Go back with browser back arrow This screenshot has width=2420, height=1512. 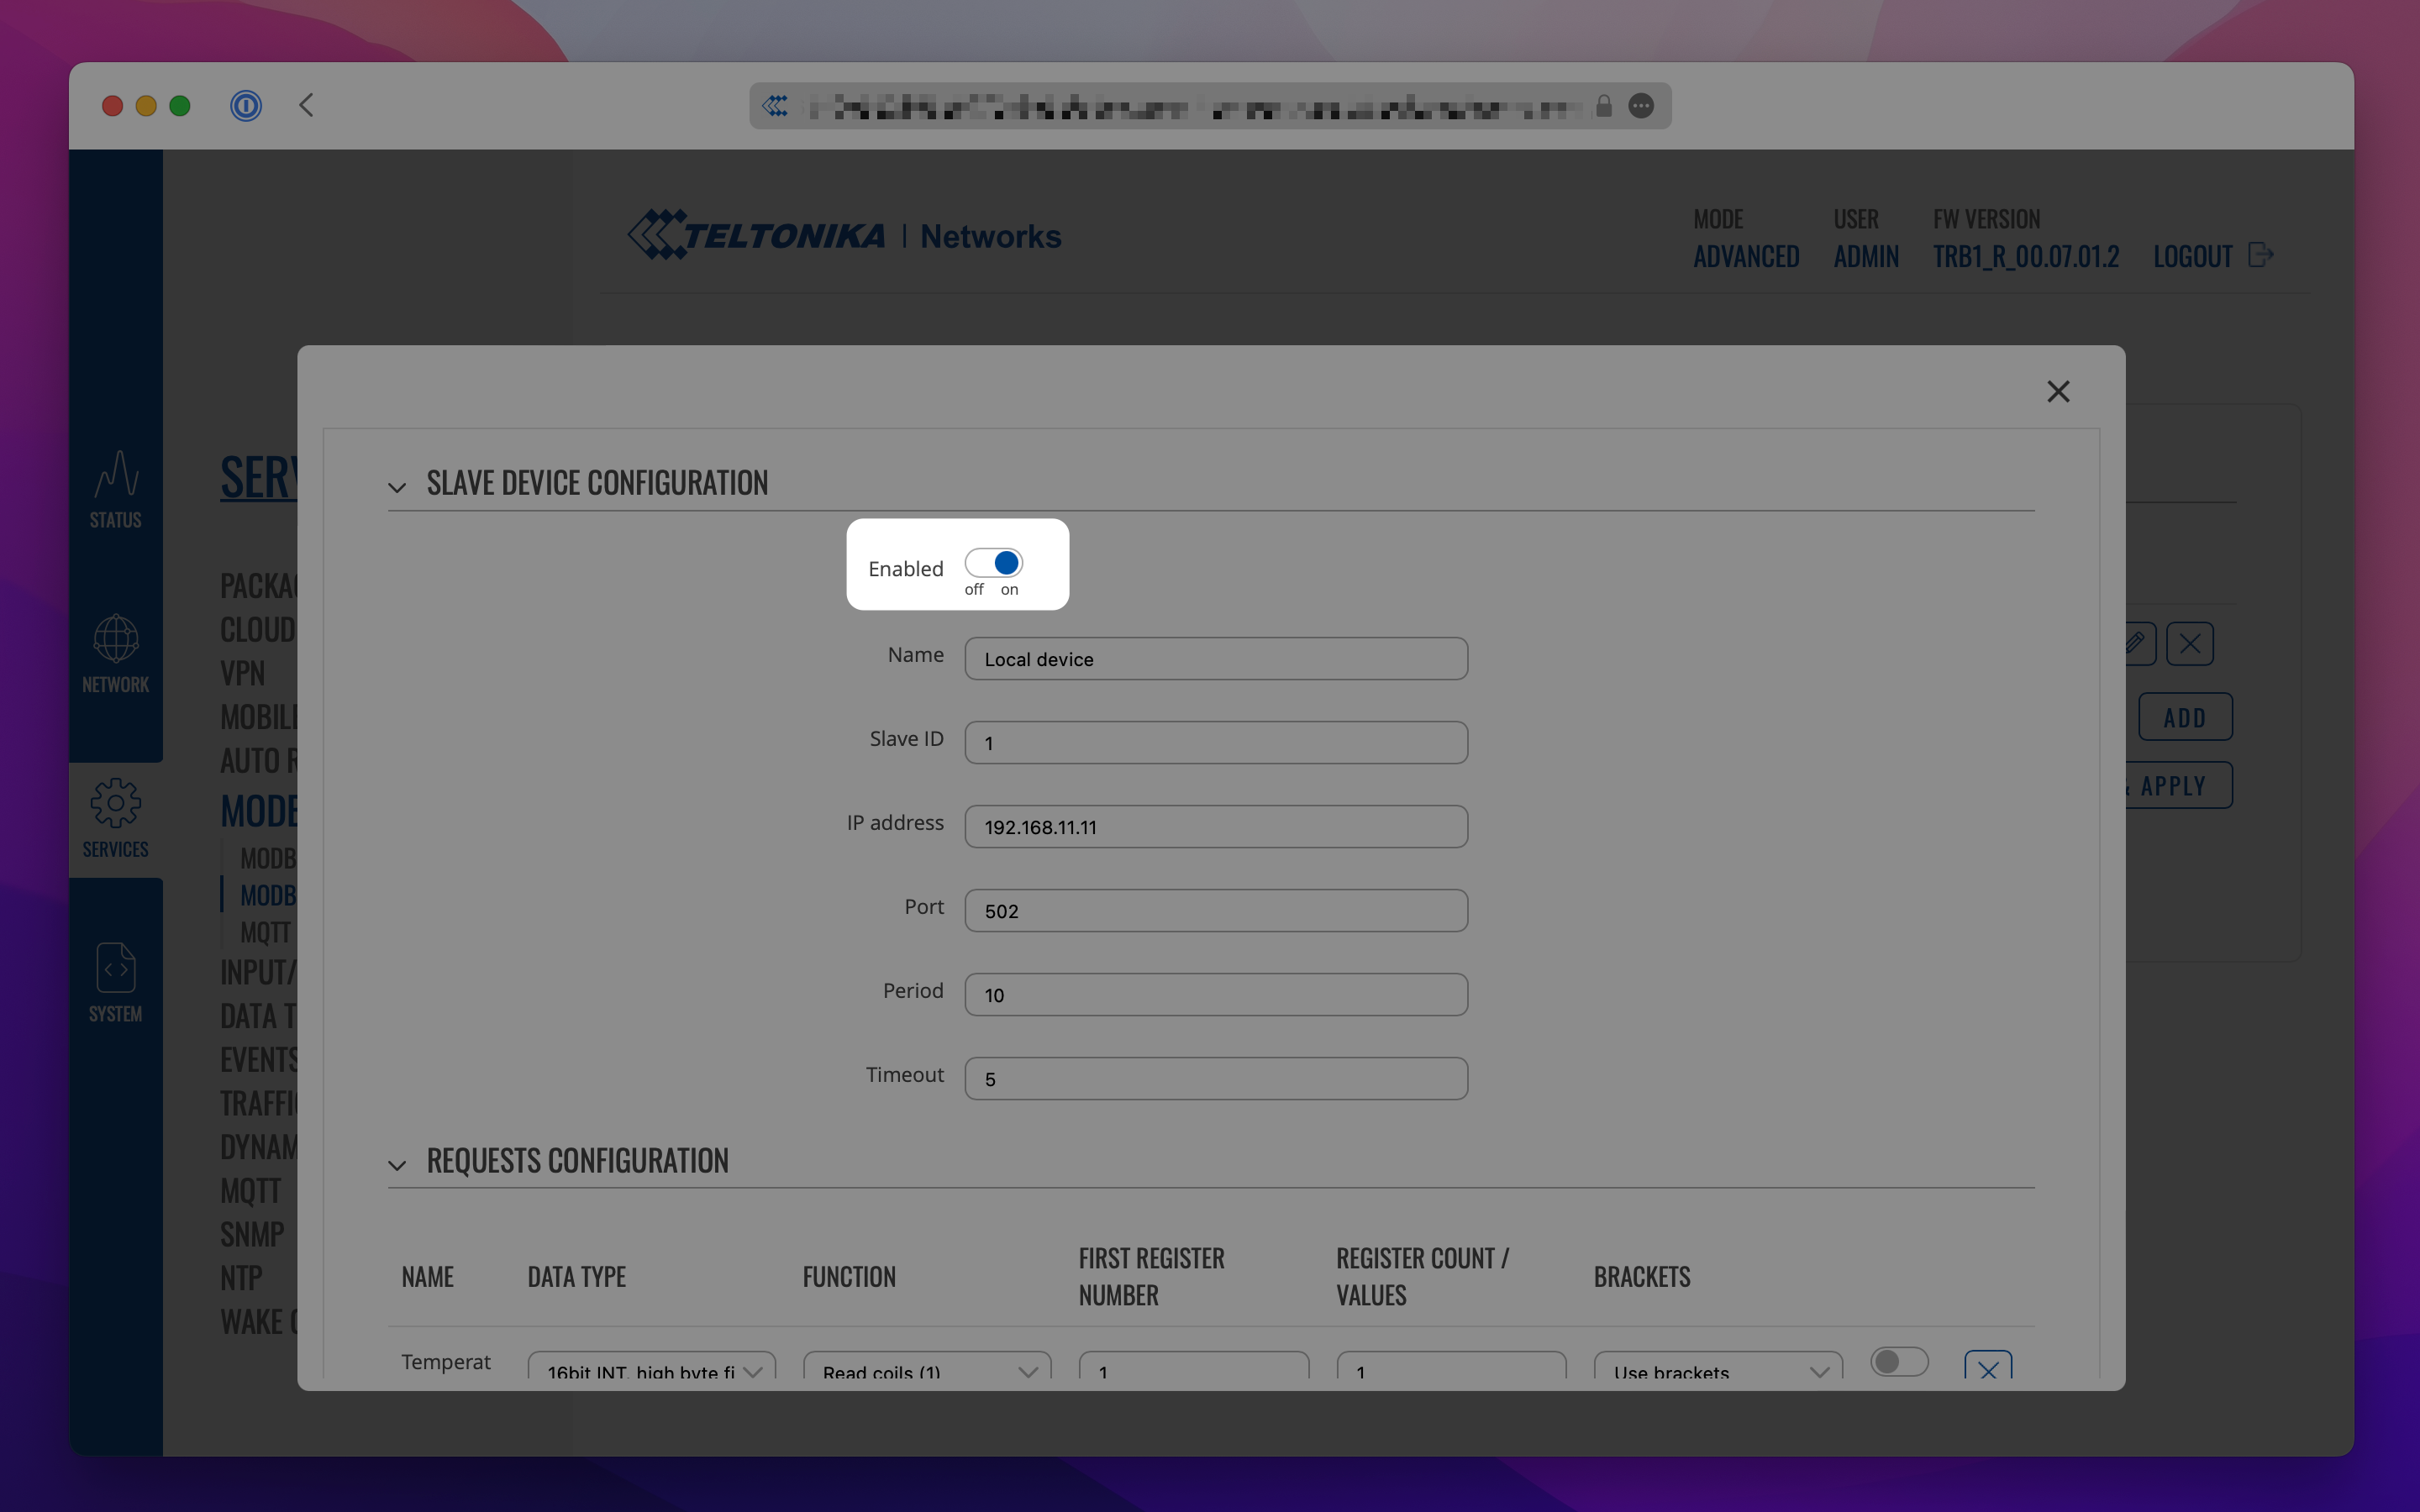click(x=307, y=105)
